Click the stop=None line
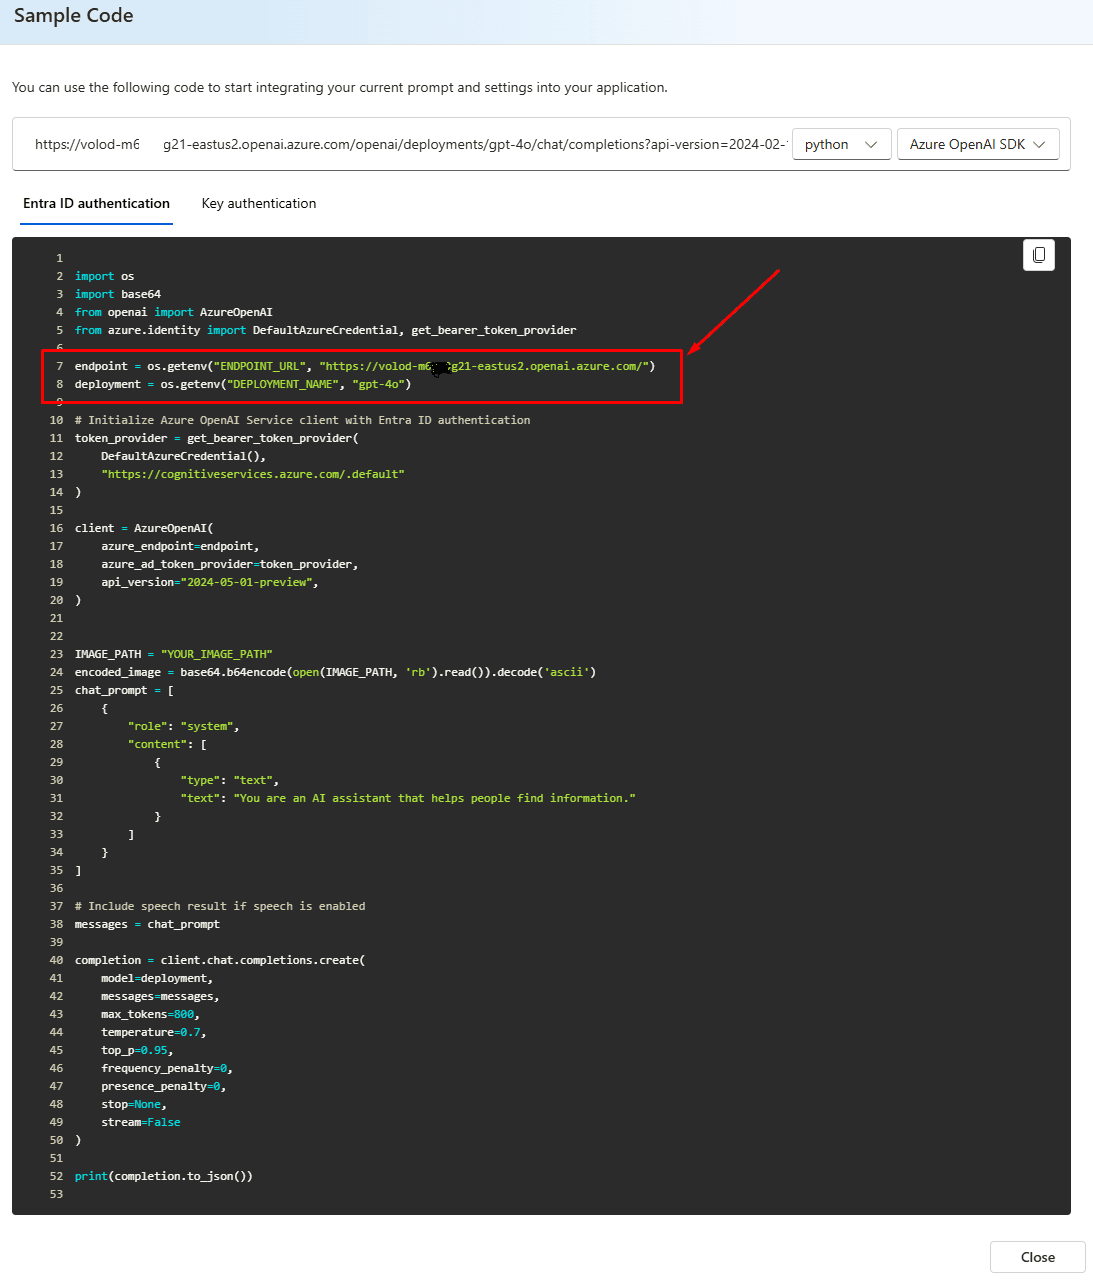This screenshot has height=1280, width=1093. click(134, 1104)
